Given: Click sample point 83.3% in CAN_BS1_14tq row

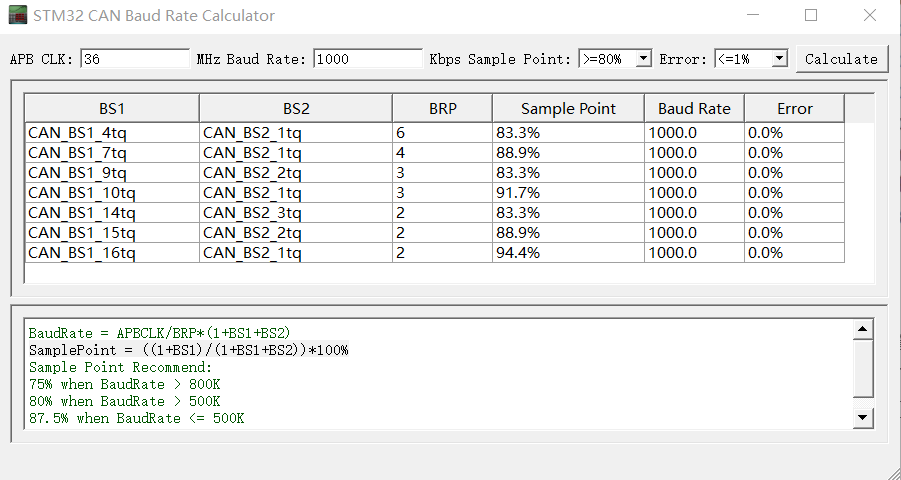Looking at the screenshot, I should click(568, 213).
